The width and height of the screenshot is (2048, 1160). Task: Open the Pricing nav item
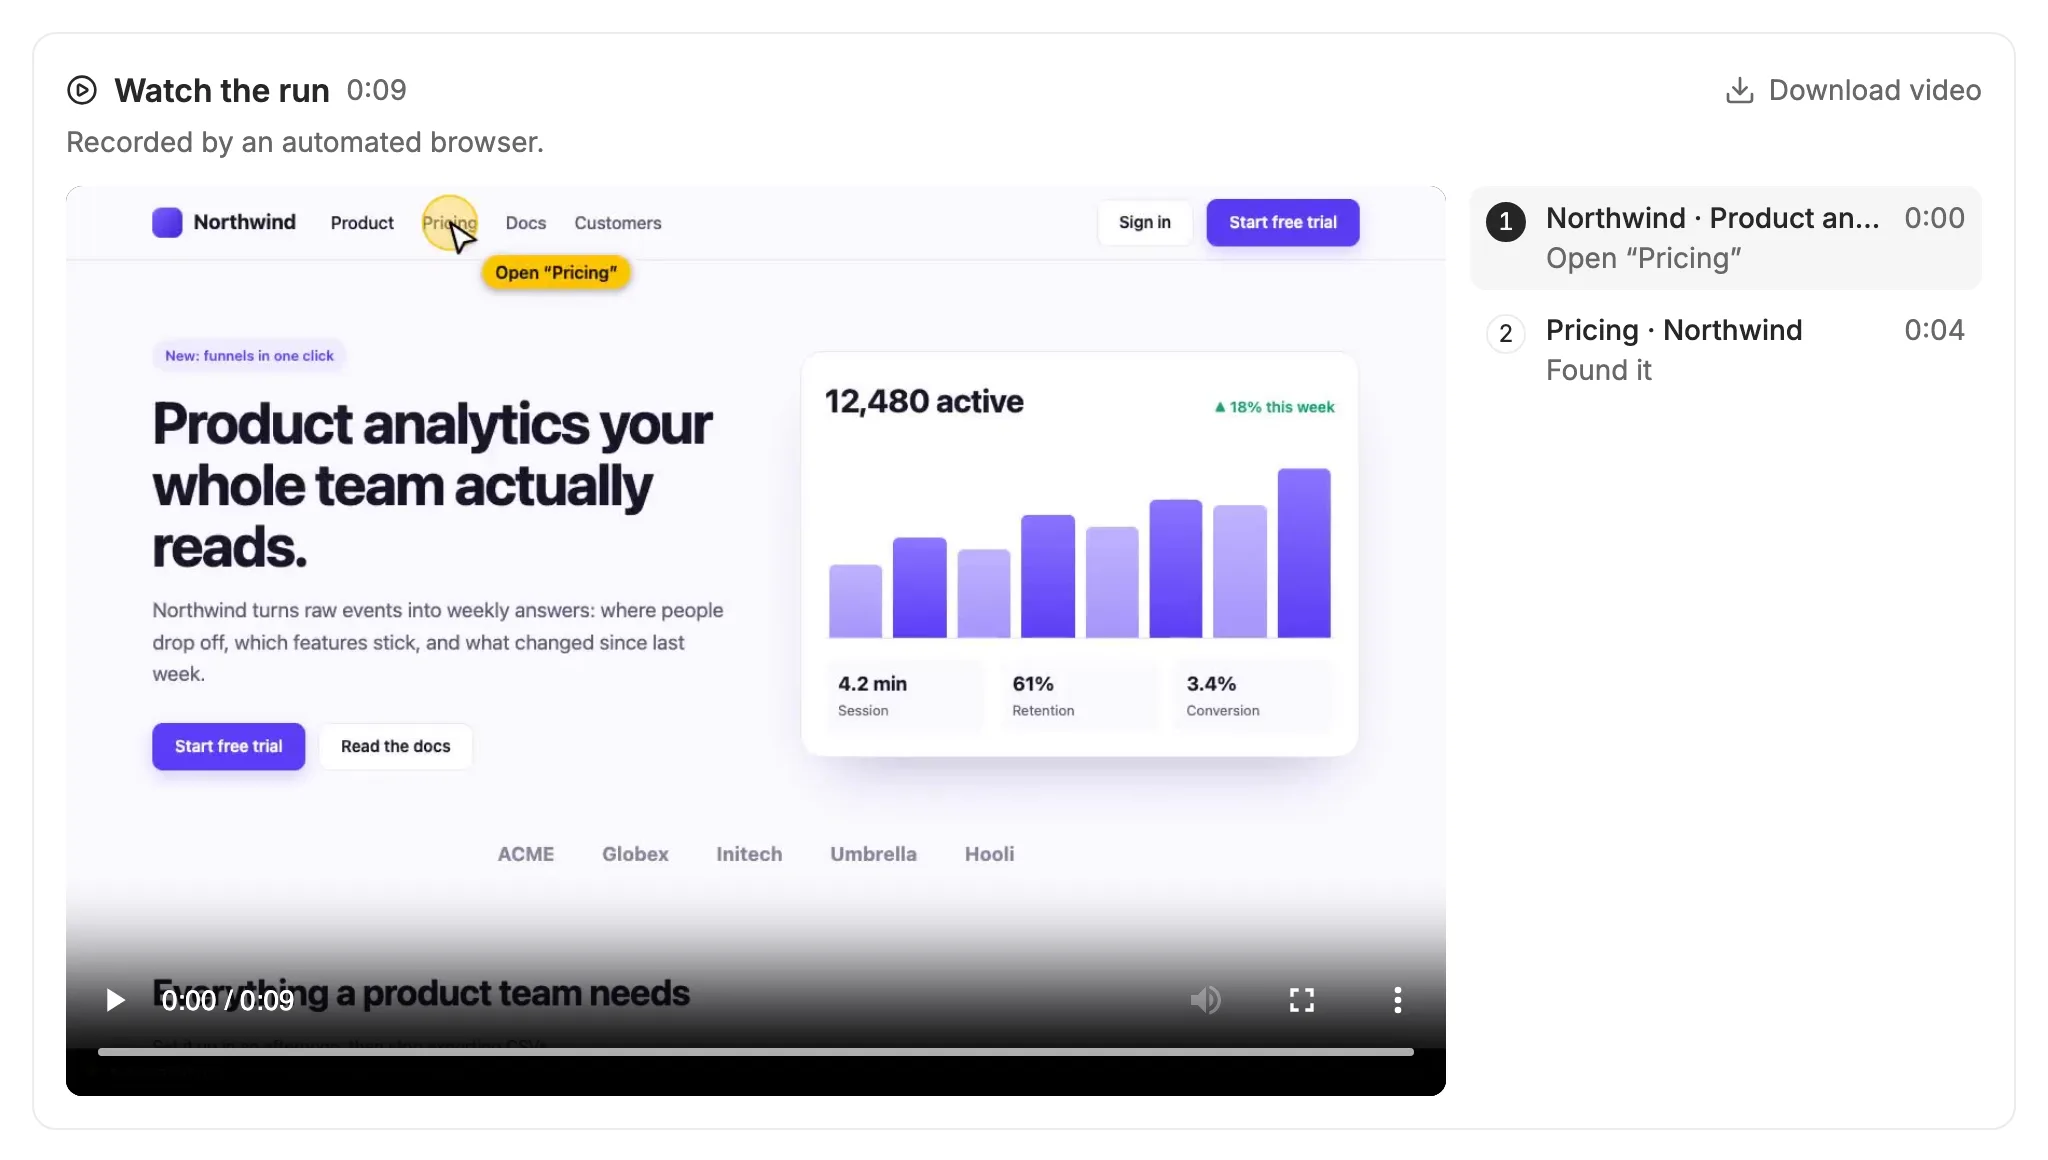[x=449, y=223]
